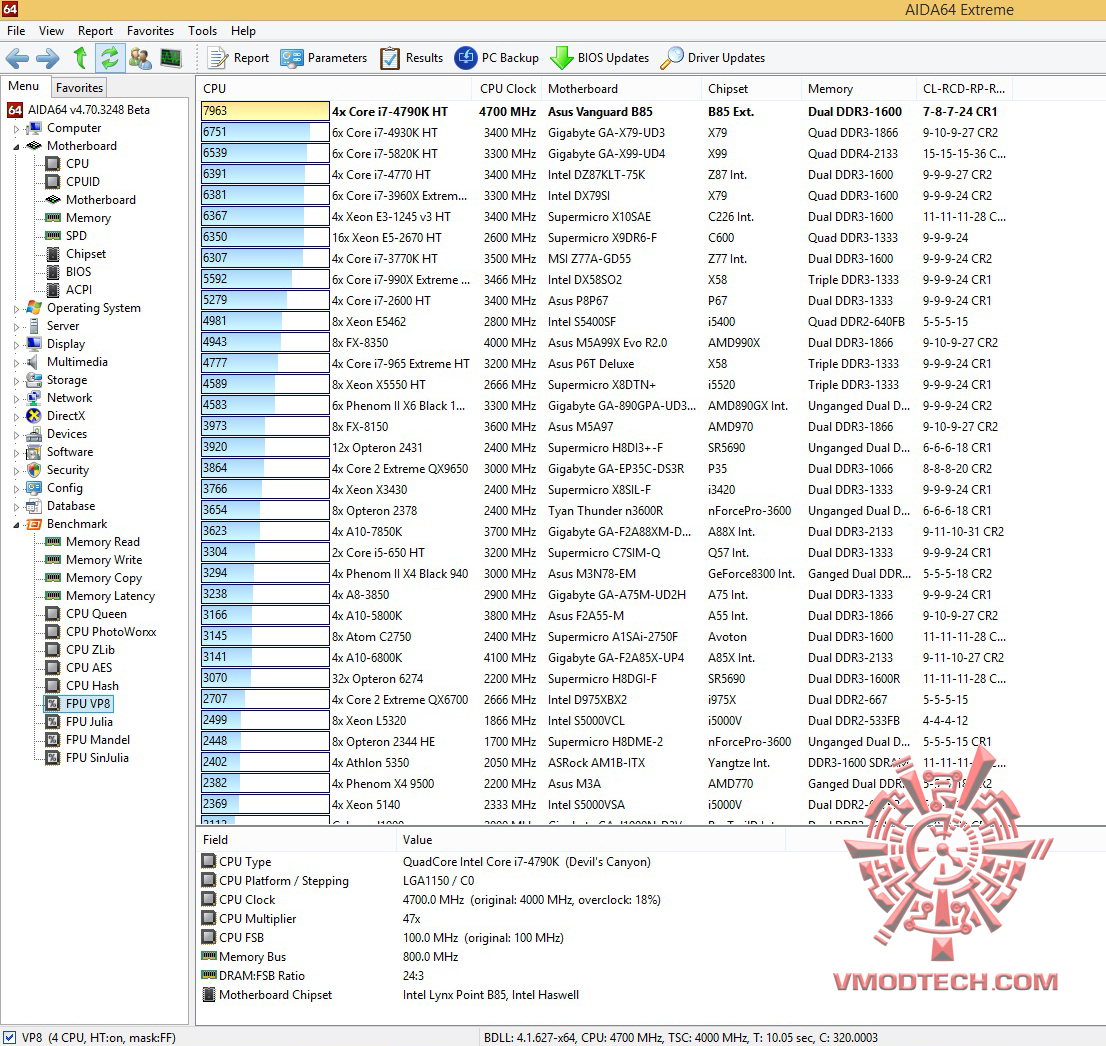Open the Report menu
The width and height of the screenshot is (1106, 1046).
coord(95,31)
